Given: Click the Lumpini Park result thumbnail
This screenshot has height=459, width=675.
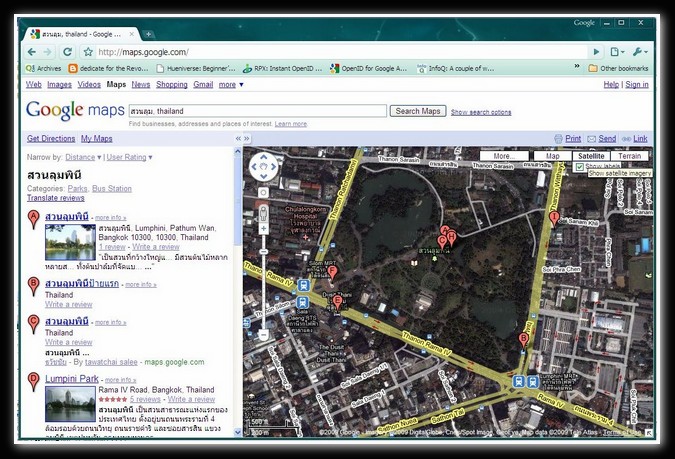Looking at the screenshot, I should click(70, 404).
